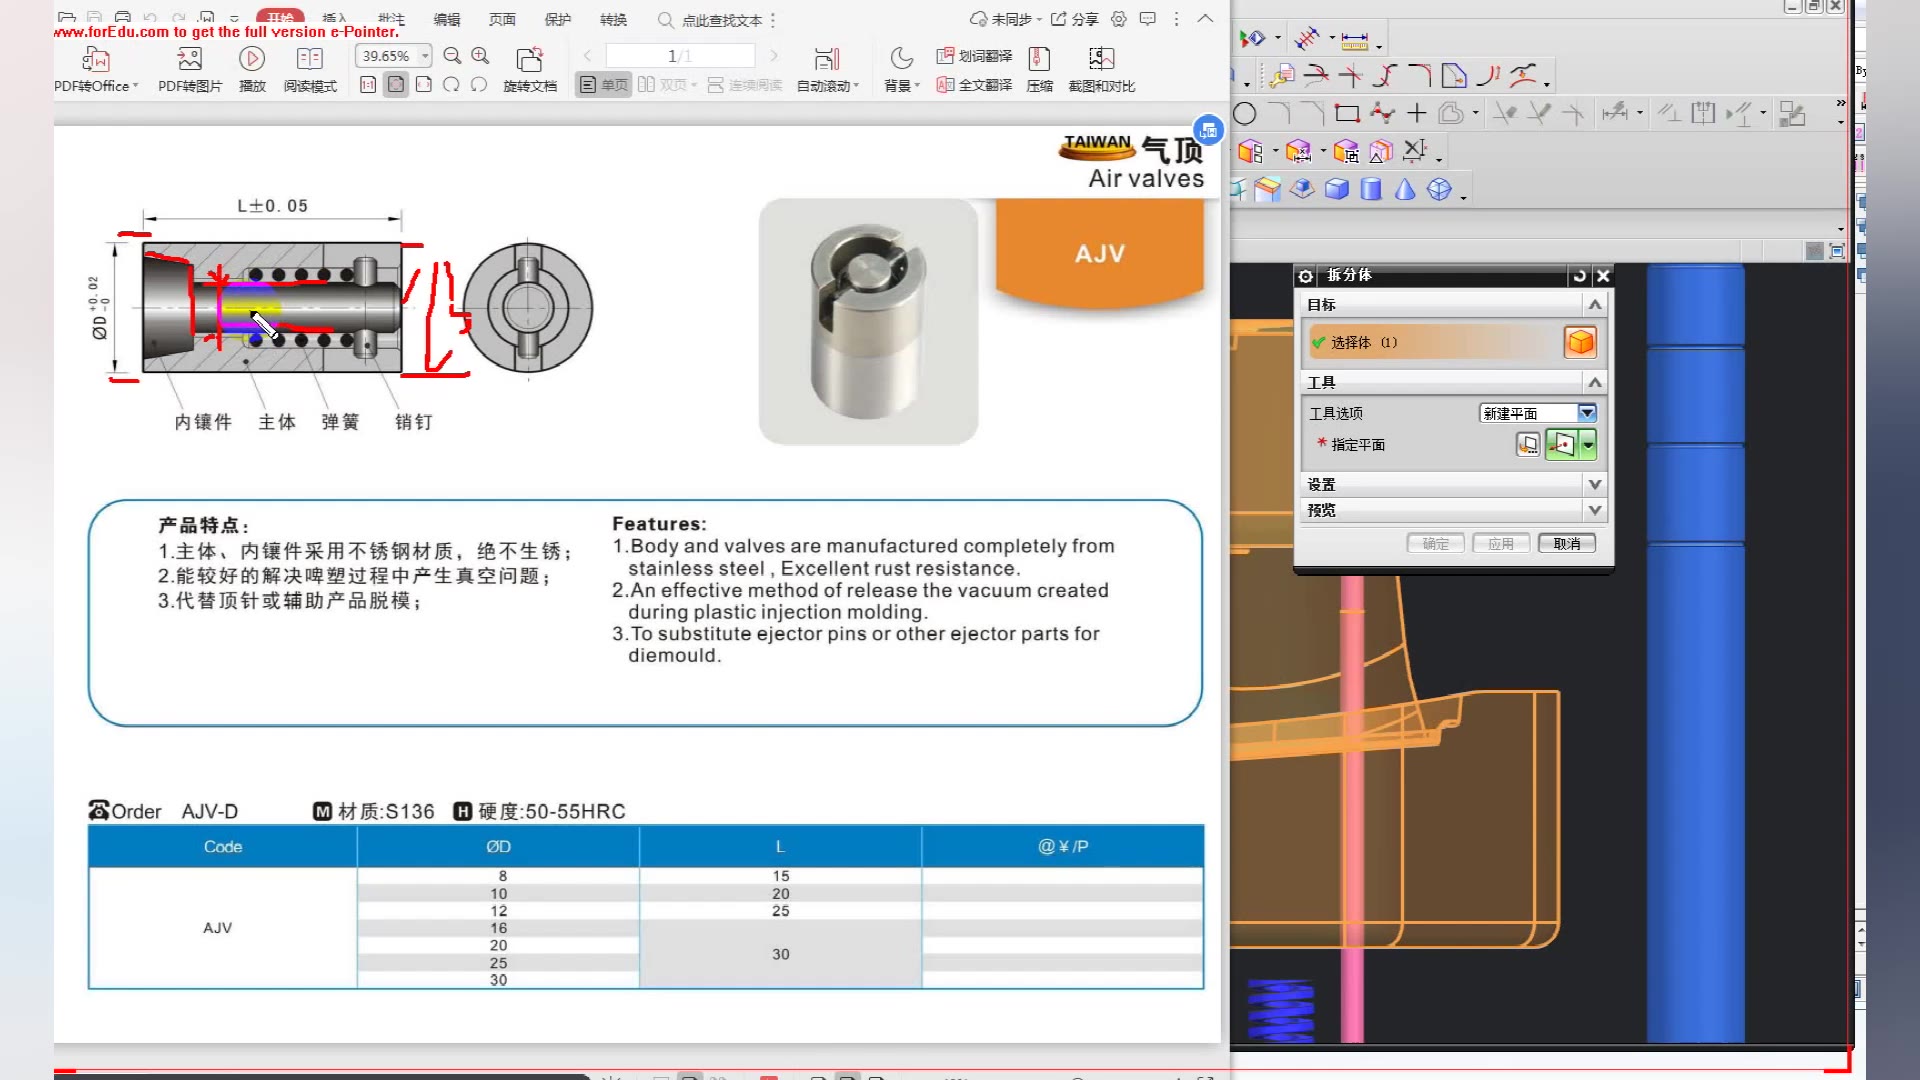Open the 批注 tab
The width and height of the screenshot is (1920, 1080).
(x=389, y=19)
